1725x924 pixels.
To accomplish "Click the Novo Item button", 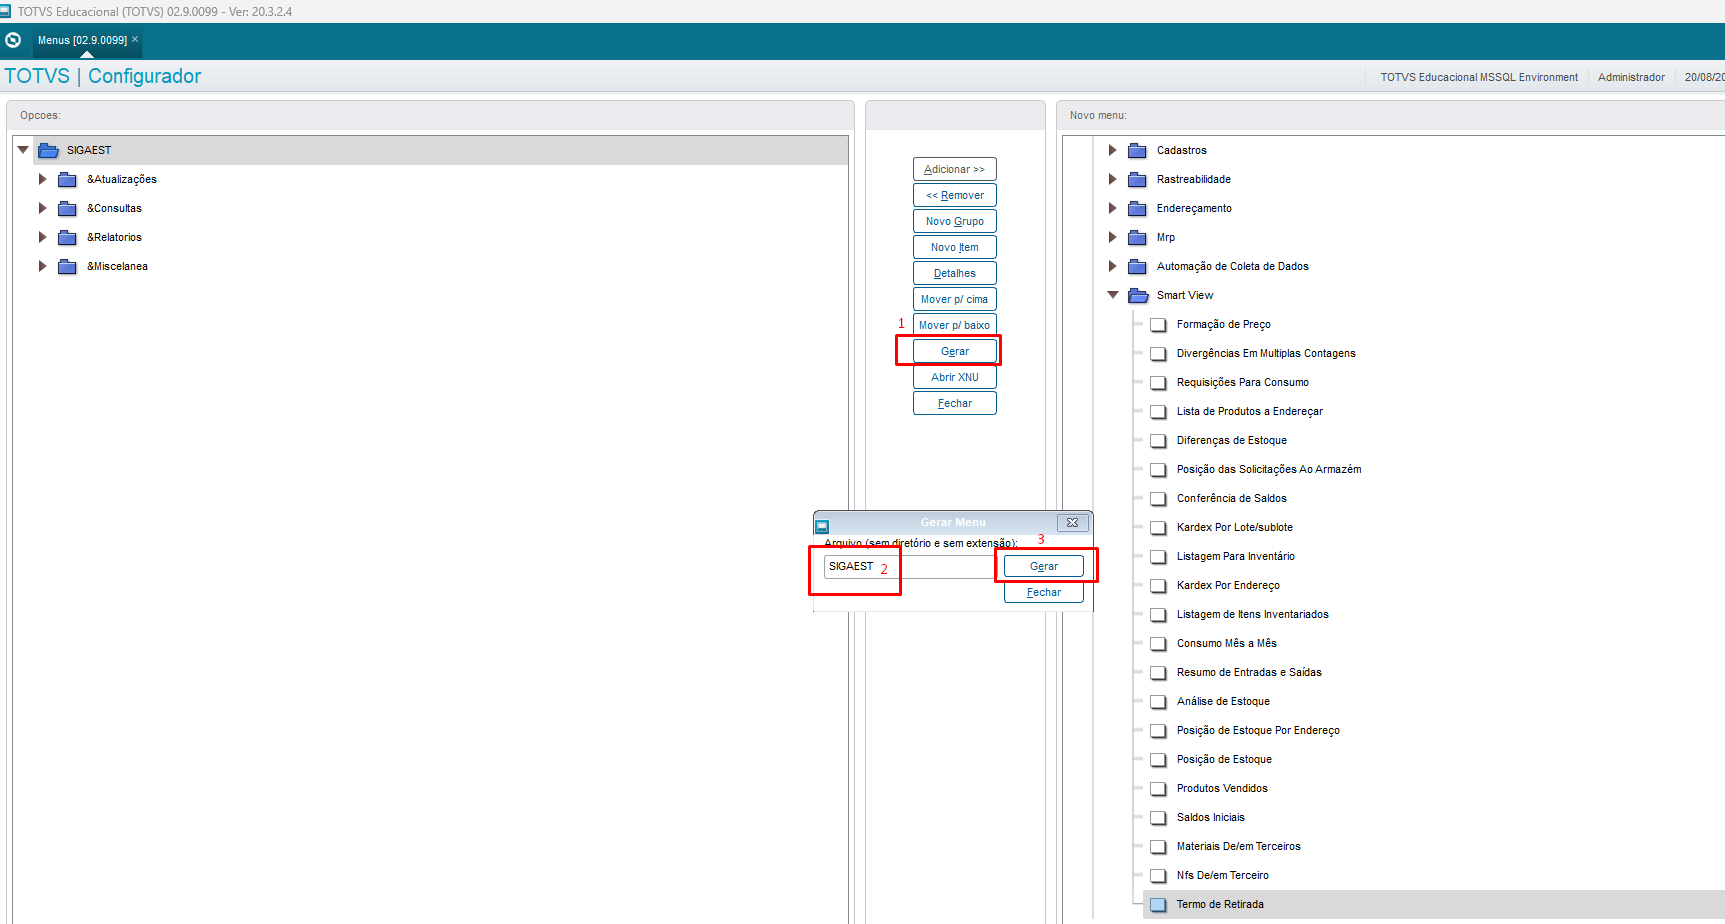I will [x=955, y=247].
